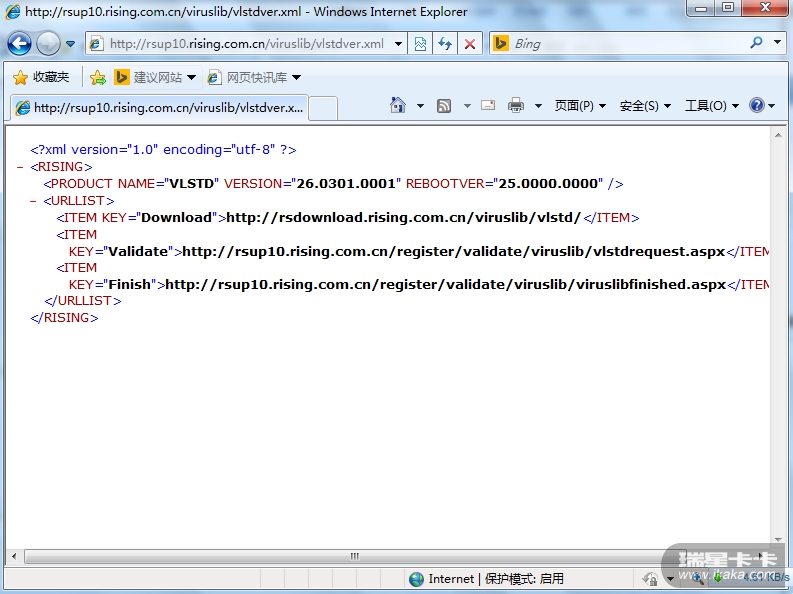793x594 pixels.
Task: Open the search provider dropdown arrow
Action: [777, 42]
